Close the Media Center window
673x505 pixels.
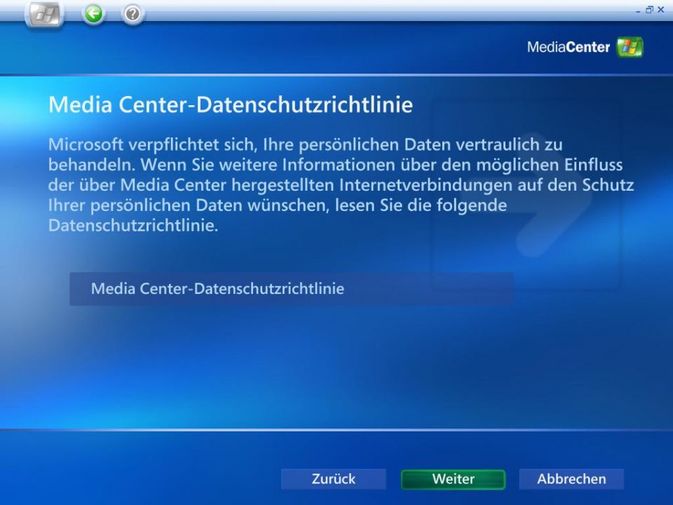[x=661, y=9]
